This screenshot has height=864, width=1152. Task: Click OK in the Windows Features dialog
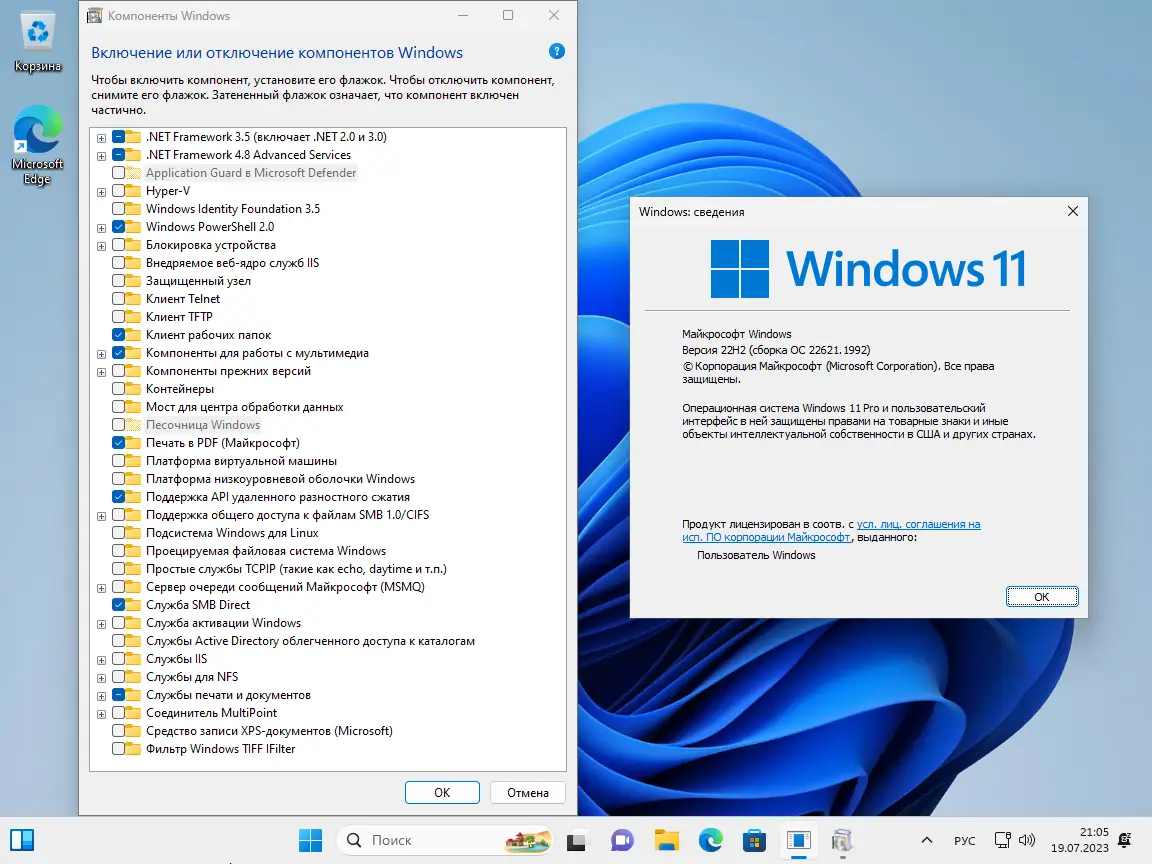point(442,793)
